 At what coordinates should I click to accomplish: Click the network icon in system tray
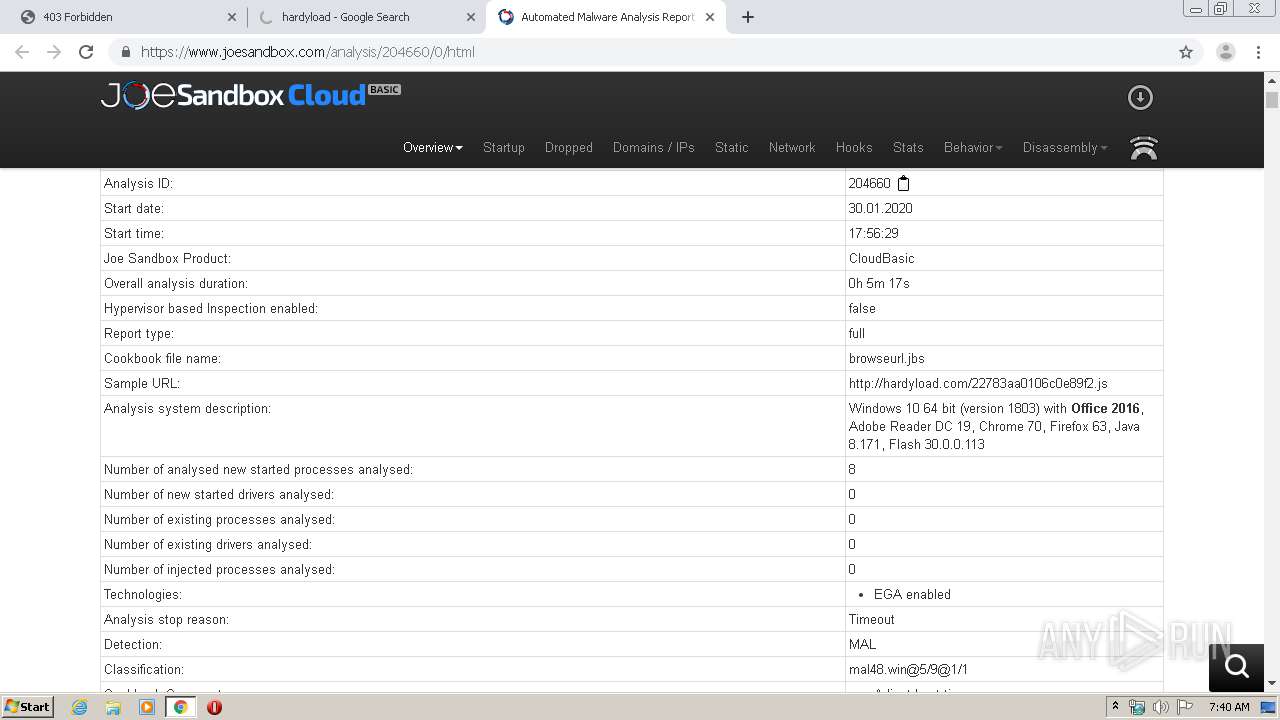coord(1137,707)
